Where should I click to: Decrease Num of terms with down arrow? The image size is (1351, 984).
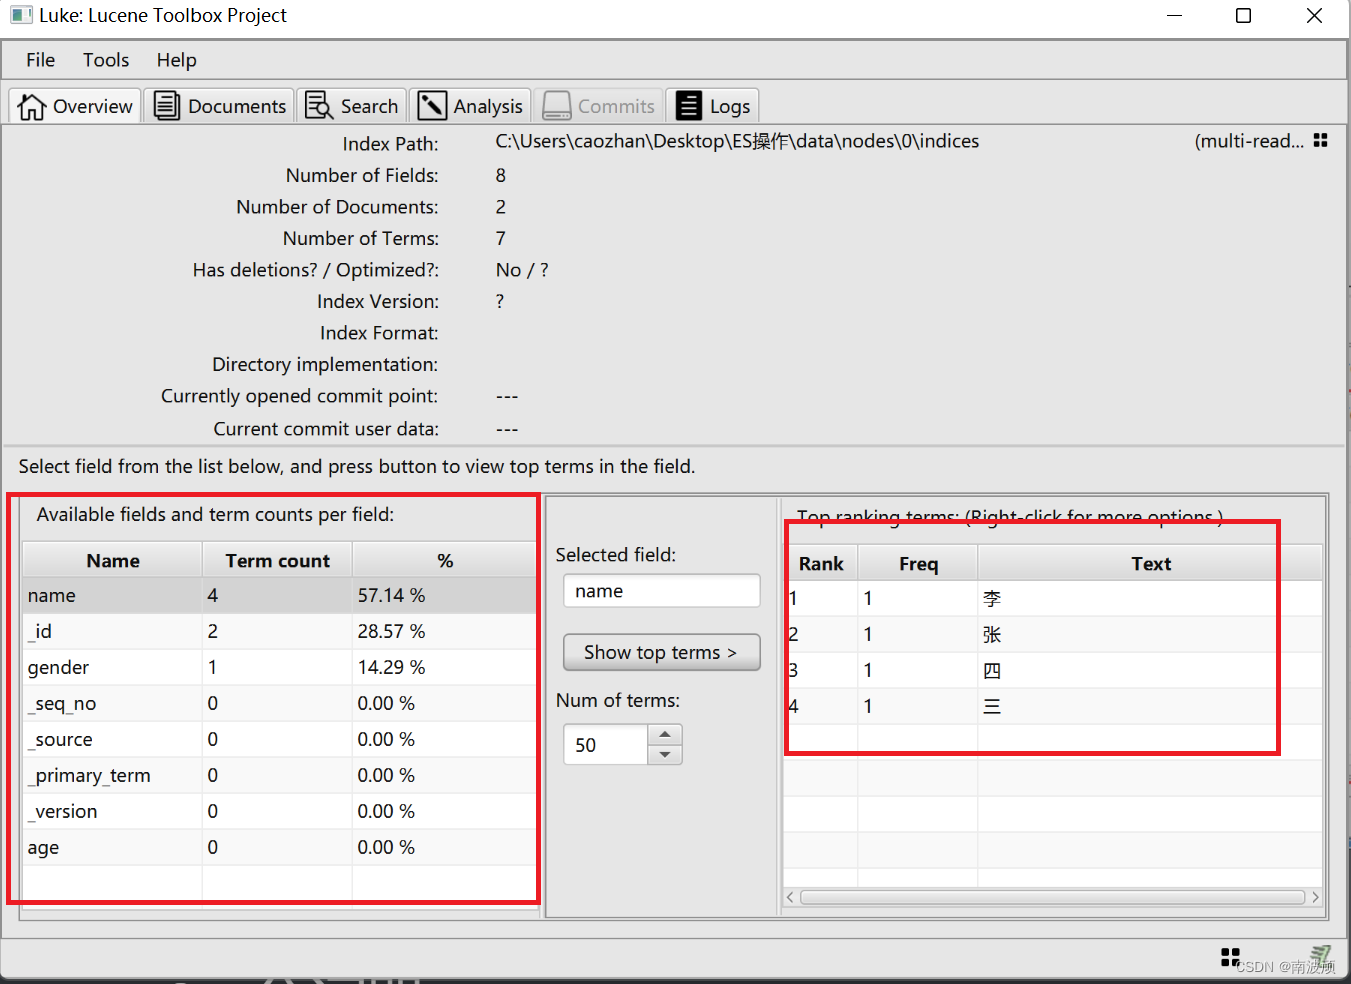tap(665, 755)
